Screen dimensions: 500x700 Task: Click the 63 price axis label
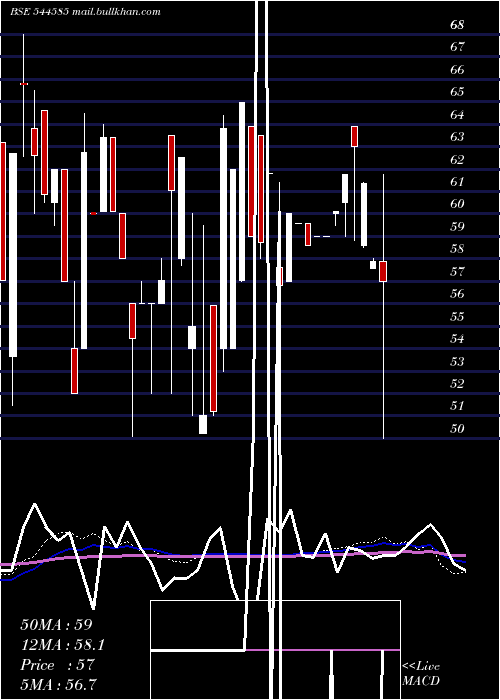457,136
